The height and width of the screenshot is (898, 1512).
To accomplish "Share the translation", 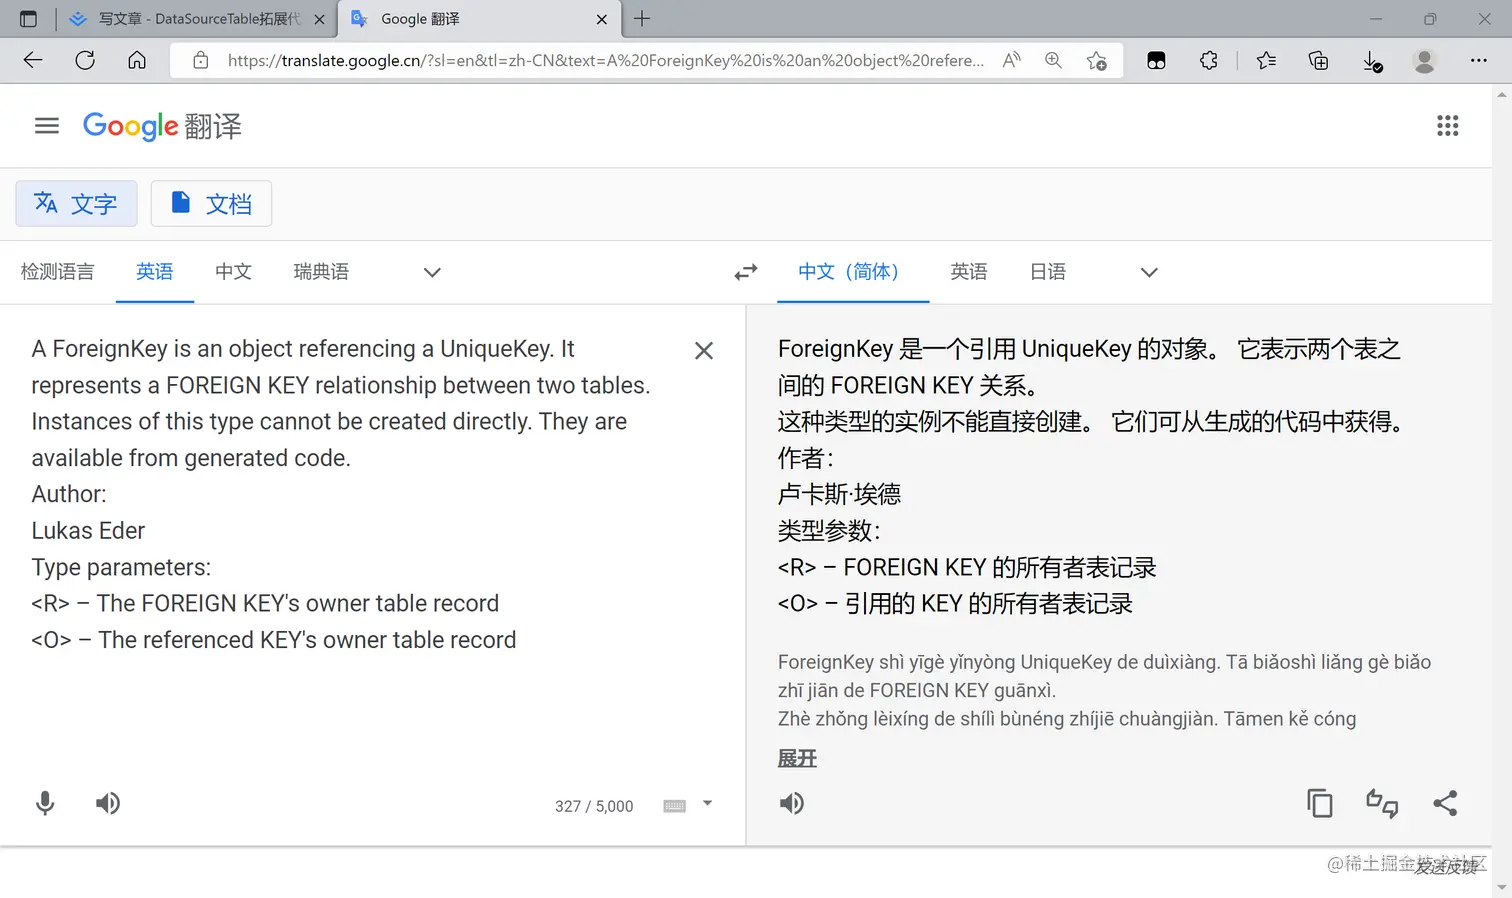I will point(1445,803).
